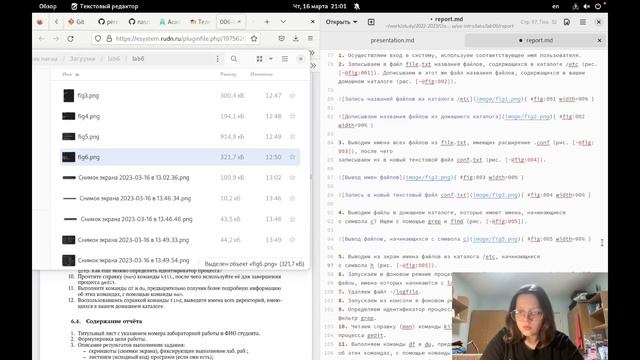
Task: Open the Pocket save icon
Action: tap(281, 38)
